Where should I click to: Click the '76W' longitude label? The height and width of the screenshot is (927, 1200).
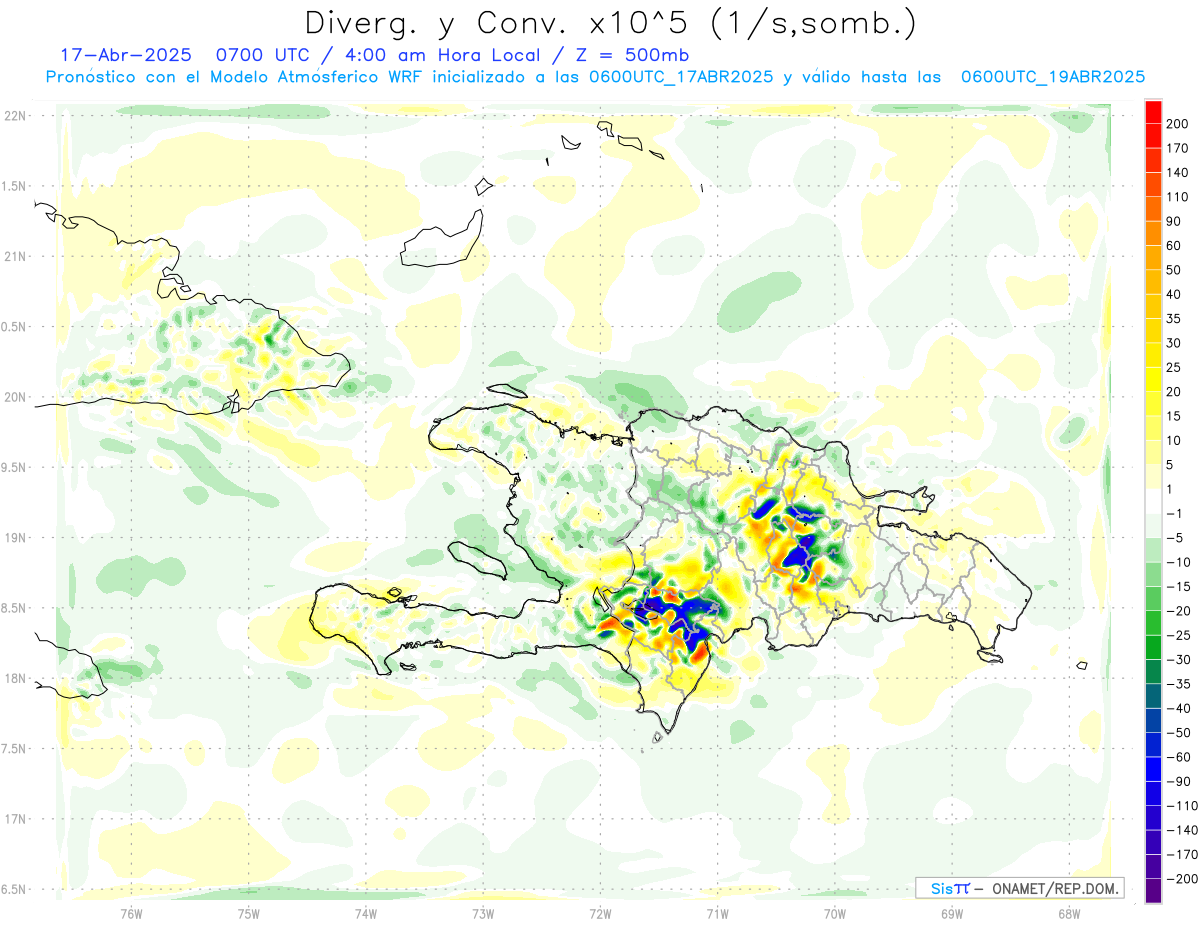click(131, 912)
